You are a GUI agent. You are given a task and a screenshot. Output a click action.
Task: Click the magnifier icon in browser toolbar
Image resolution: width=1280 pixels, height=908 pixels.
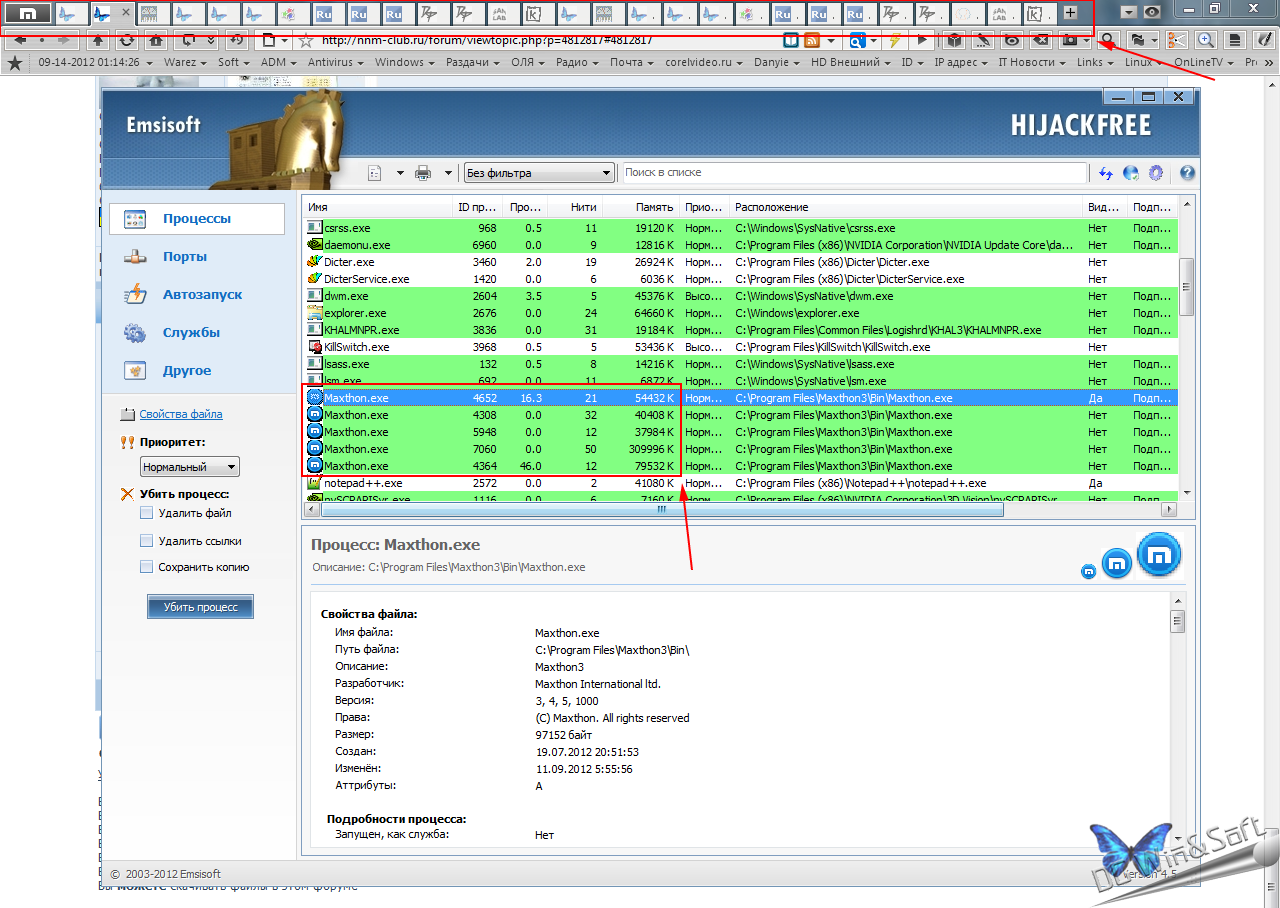(1108, 40)
